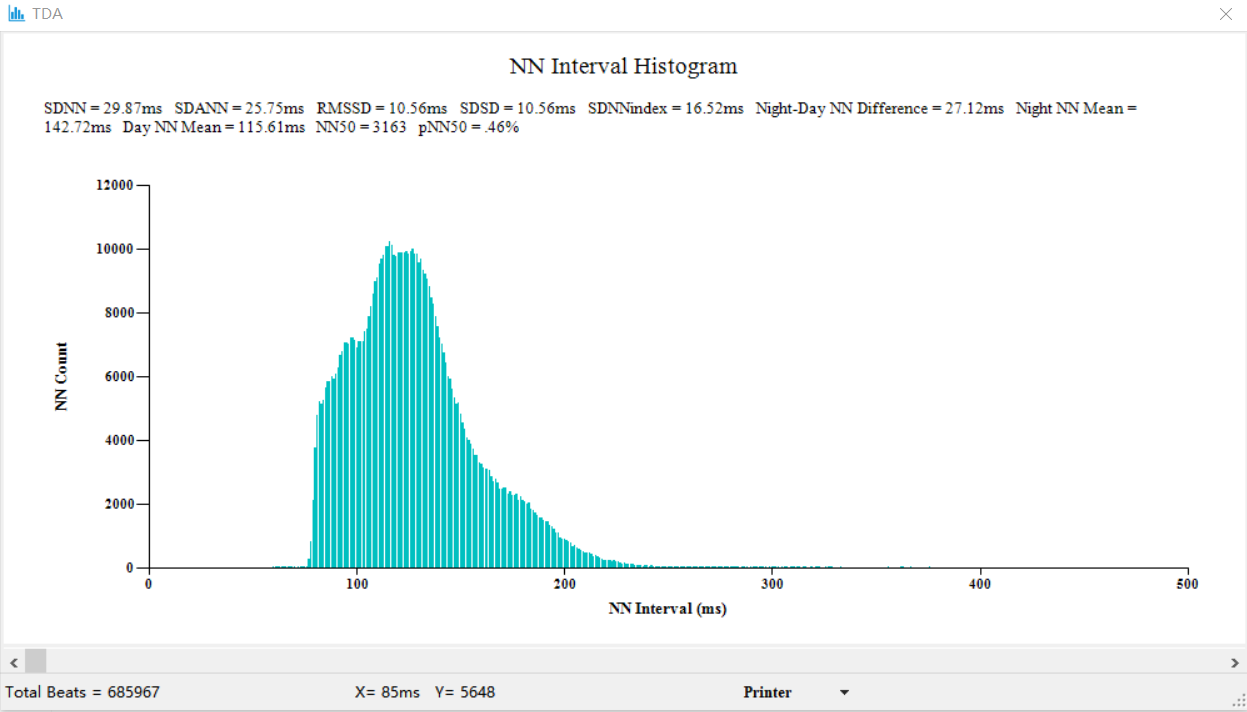Click the resize grip at window corner

coord(1238,702)
